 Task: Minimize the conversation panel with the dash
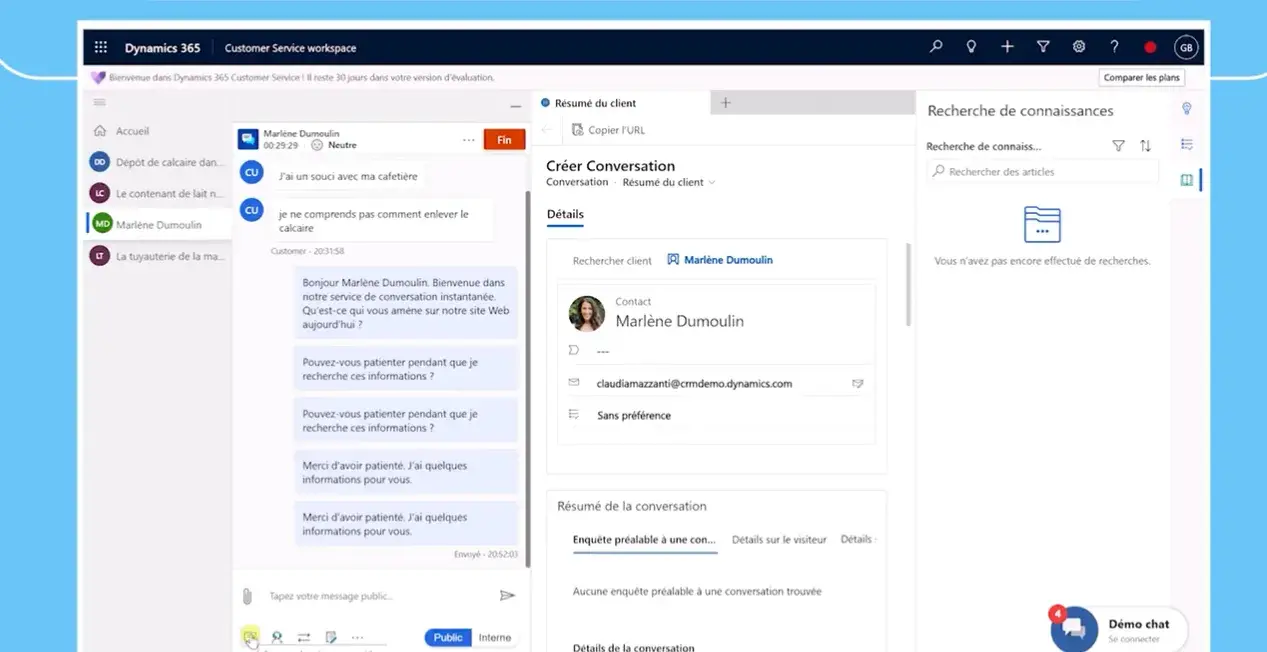pyautogui.click(x=515, y=106)
